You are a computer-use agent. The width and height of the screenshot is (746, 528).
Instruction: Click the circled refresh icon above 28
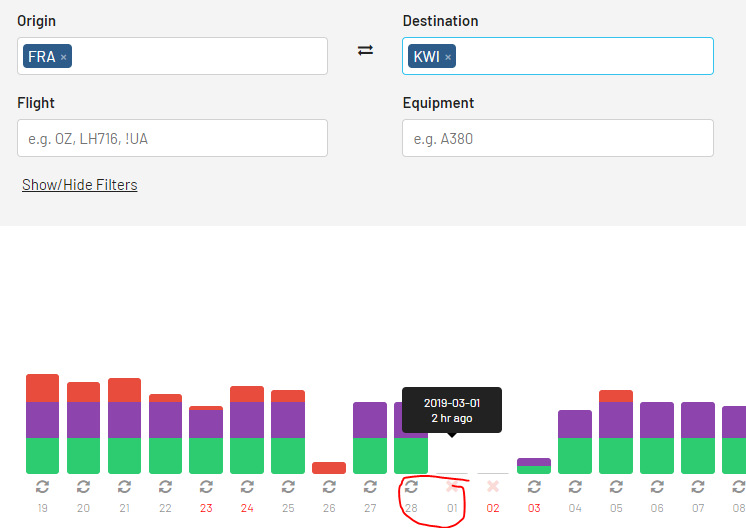411,486
